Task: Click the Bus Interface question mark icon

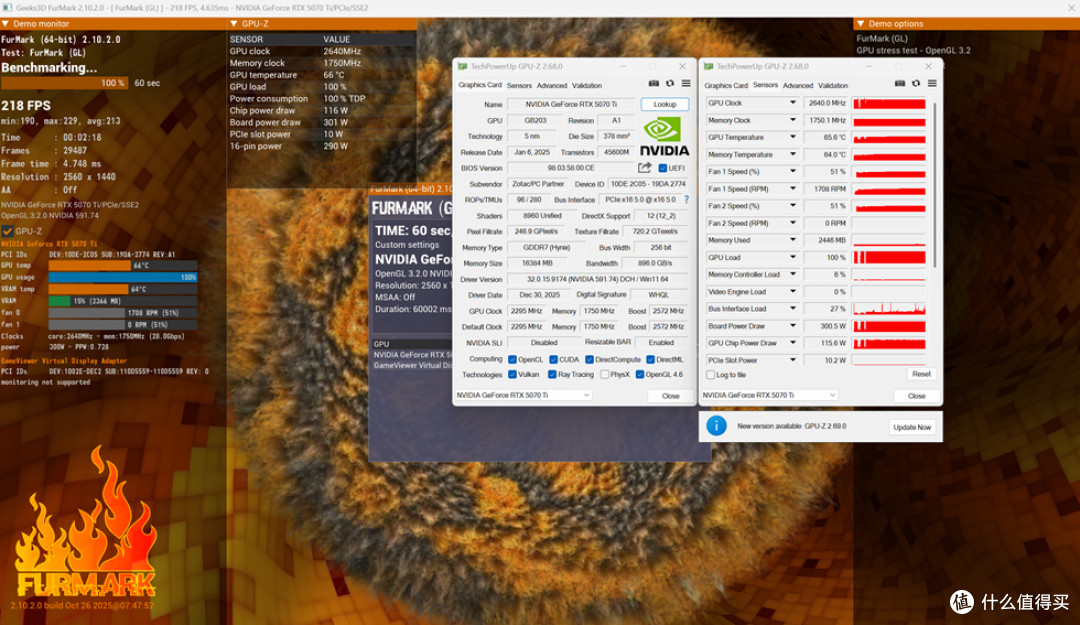Action: click(686, 199)
